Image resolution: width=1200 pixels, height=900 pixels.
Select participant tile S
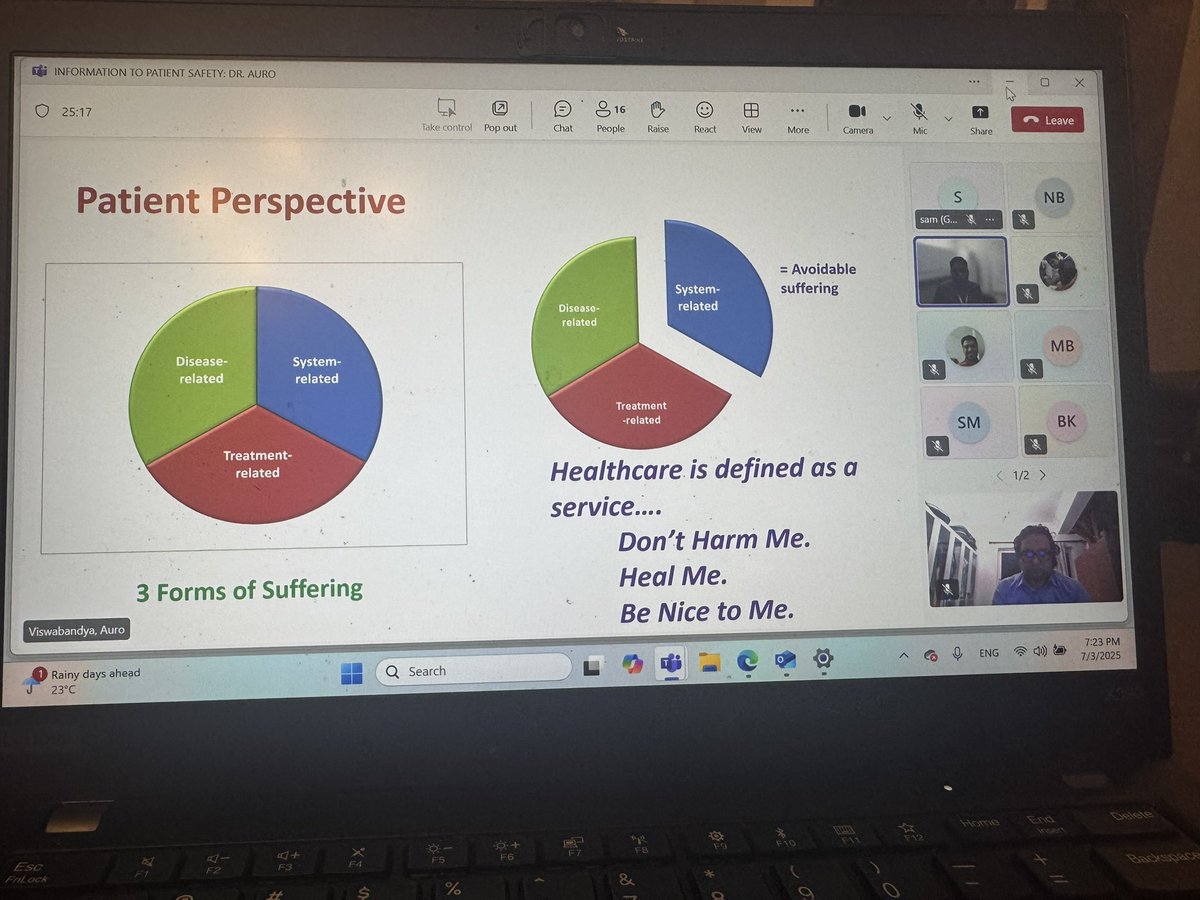(957, 198)
